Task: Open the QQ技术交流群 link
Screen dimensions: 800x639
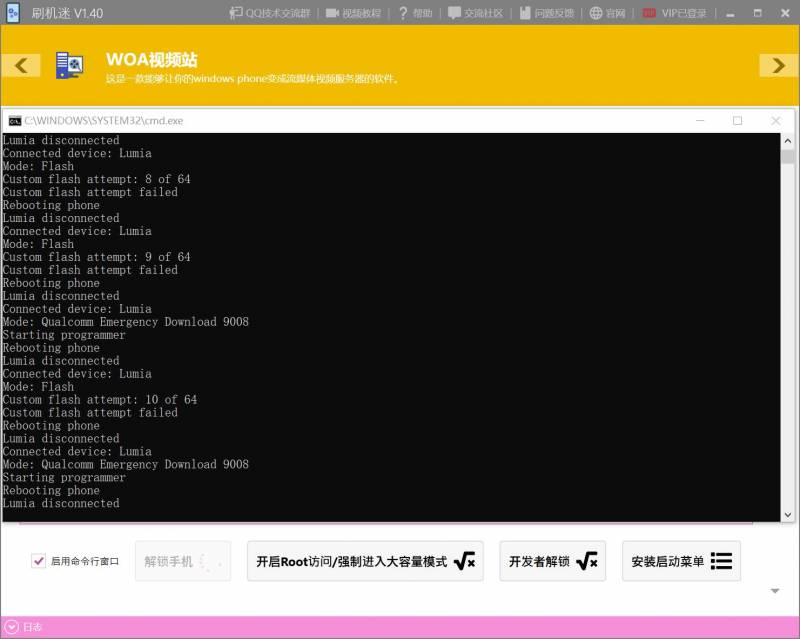Action: 269,13
